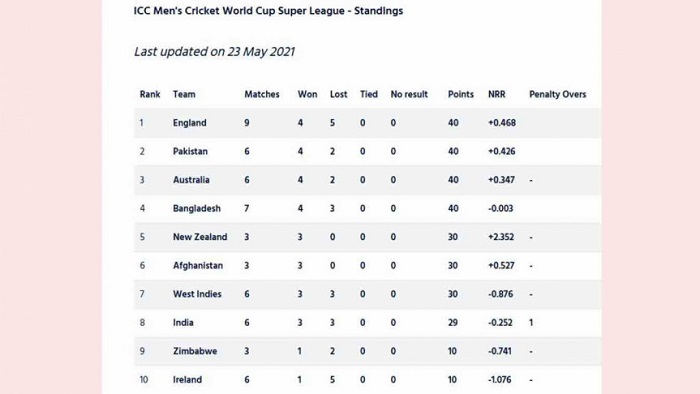Click the Rank column header
The image size is (700, 394).
150,94
